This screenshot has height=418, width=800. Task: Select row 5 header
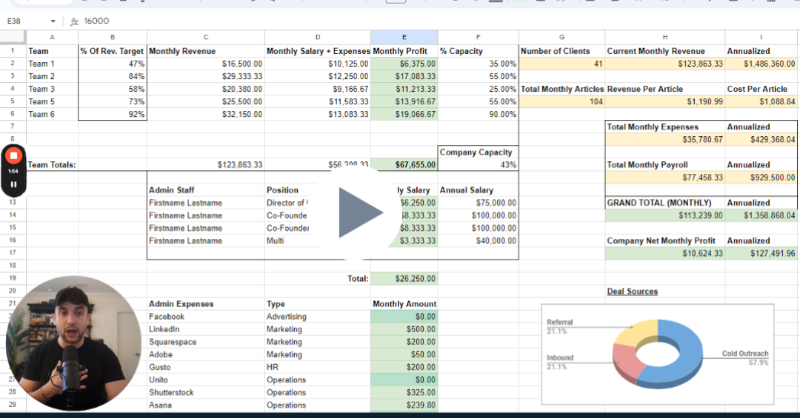click(x=13, y=102)
